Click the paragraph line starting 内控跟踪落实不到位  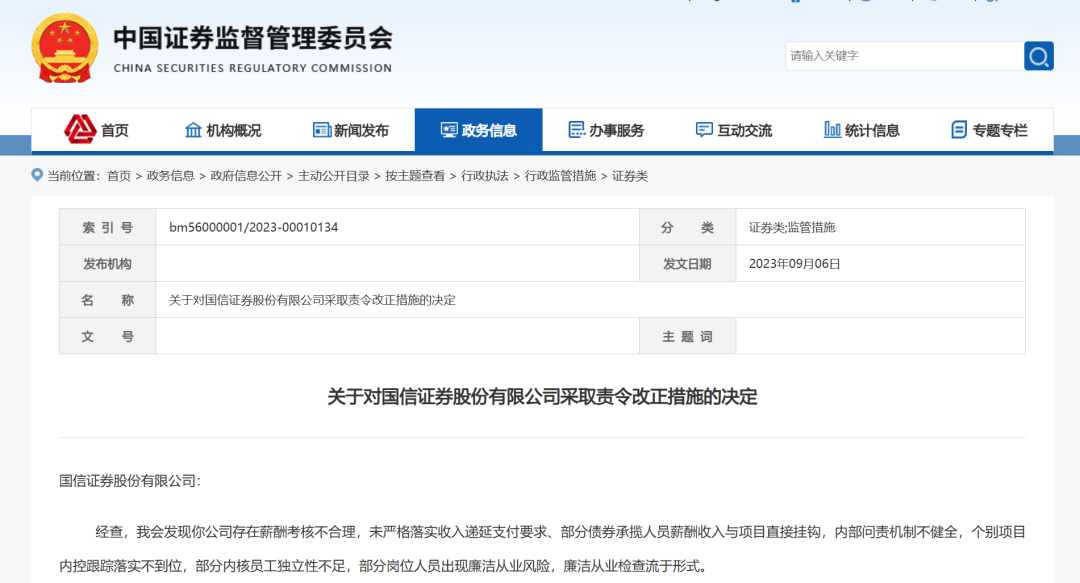383,566
